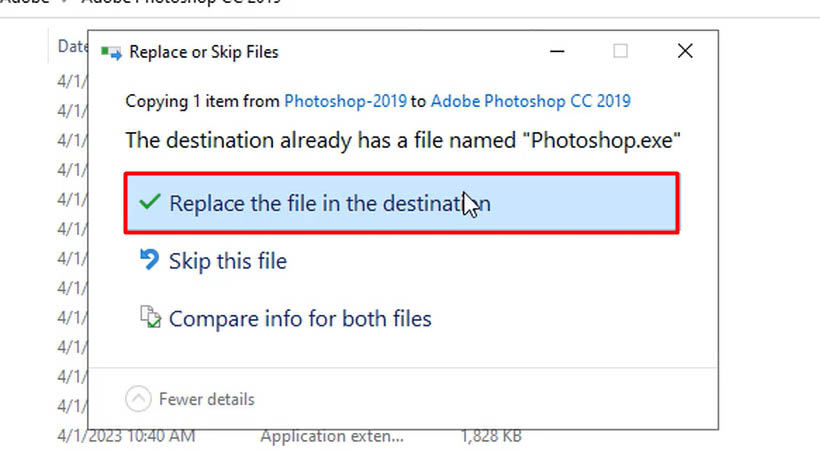Image resolution: width=820 pixels, height=450 pixels.
Task: Sort by the Date column header
Action: tap(72, 46)
